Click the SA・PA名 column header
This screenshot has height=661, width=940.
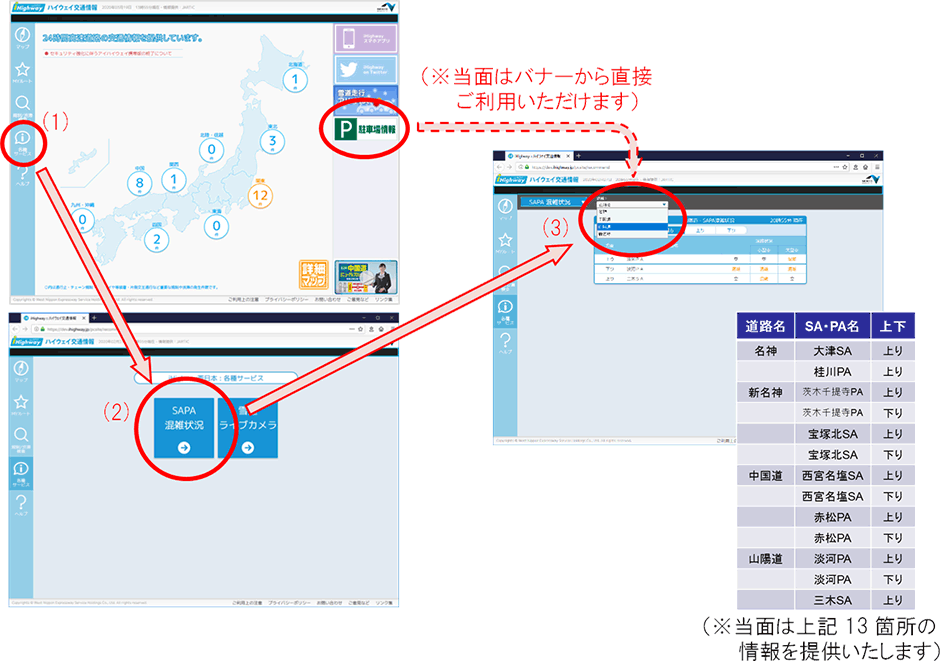(x=833, y=326)
